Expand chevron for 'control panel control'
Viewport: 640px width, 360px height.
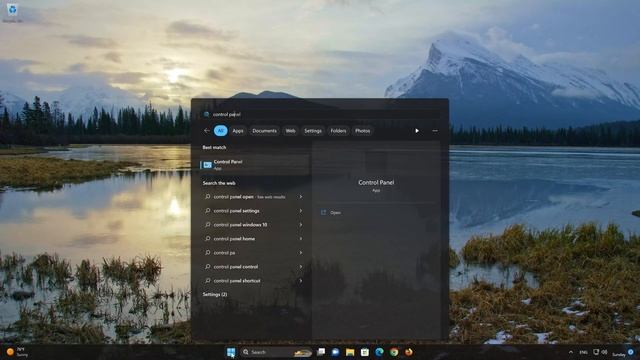tap(301, 267)
